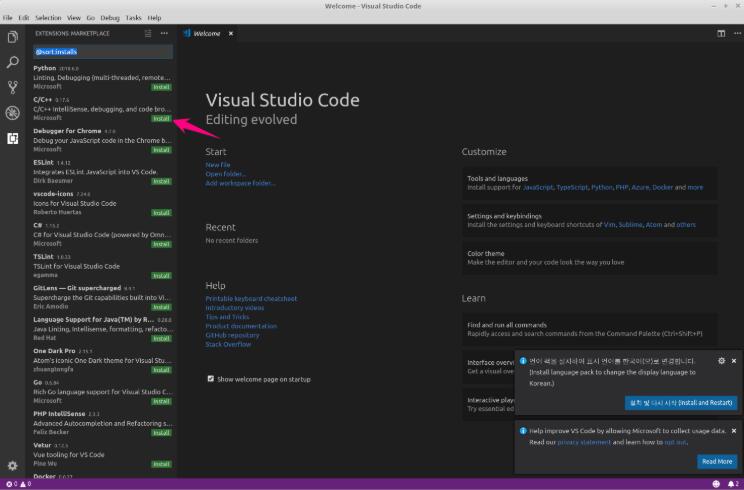Open the Edit menu
Viewport: 744px width, 490px height.
24,18
